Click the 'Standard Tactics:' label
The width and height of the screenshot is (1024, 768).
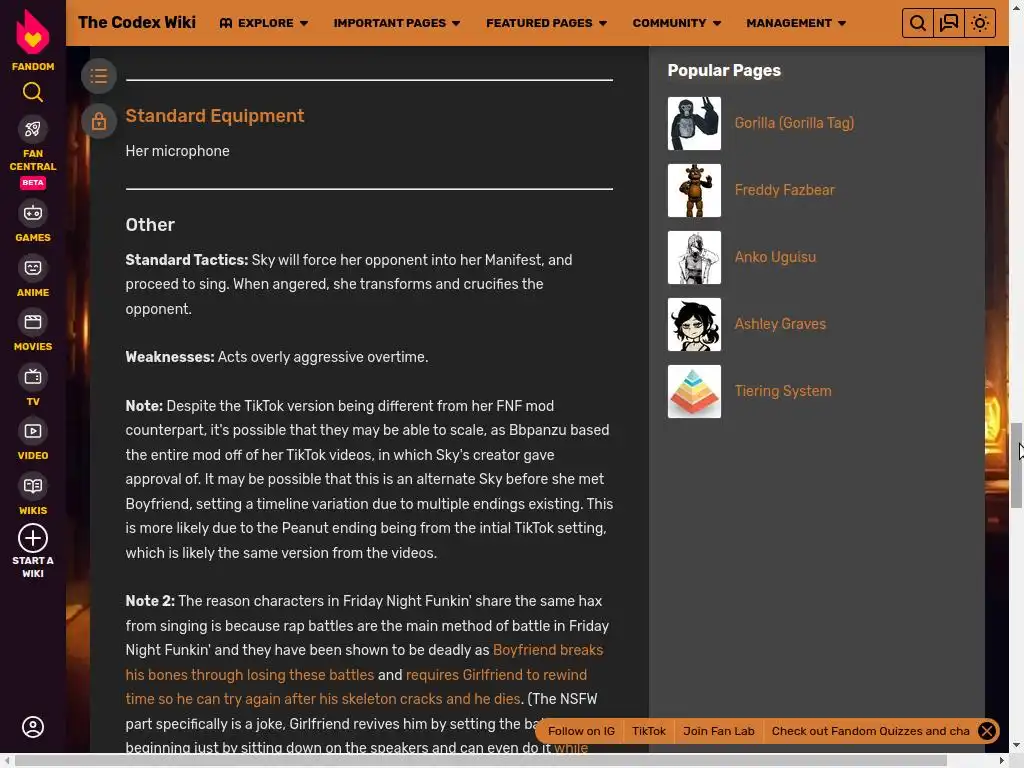coord(187,260)
